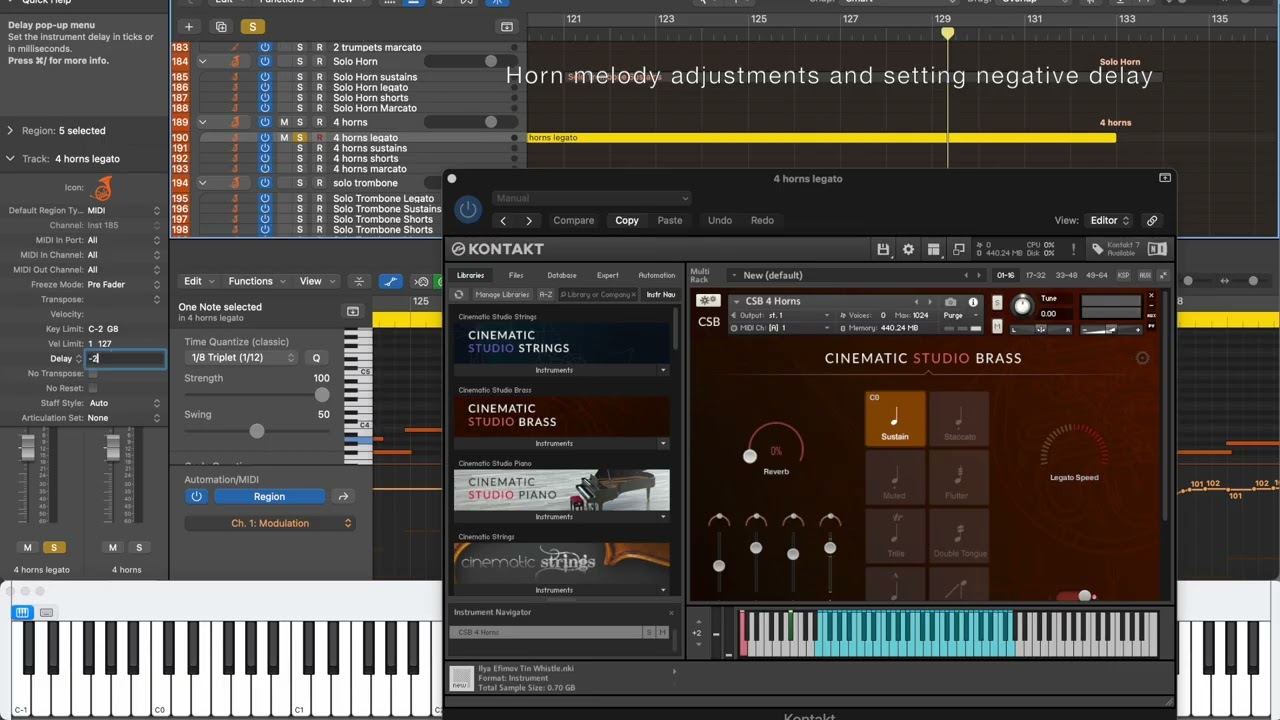
Task: Open the Articulation Set dropdown
Action: 123,418
